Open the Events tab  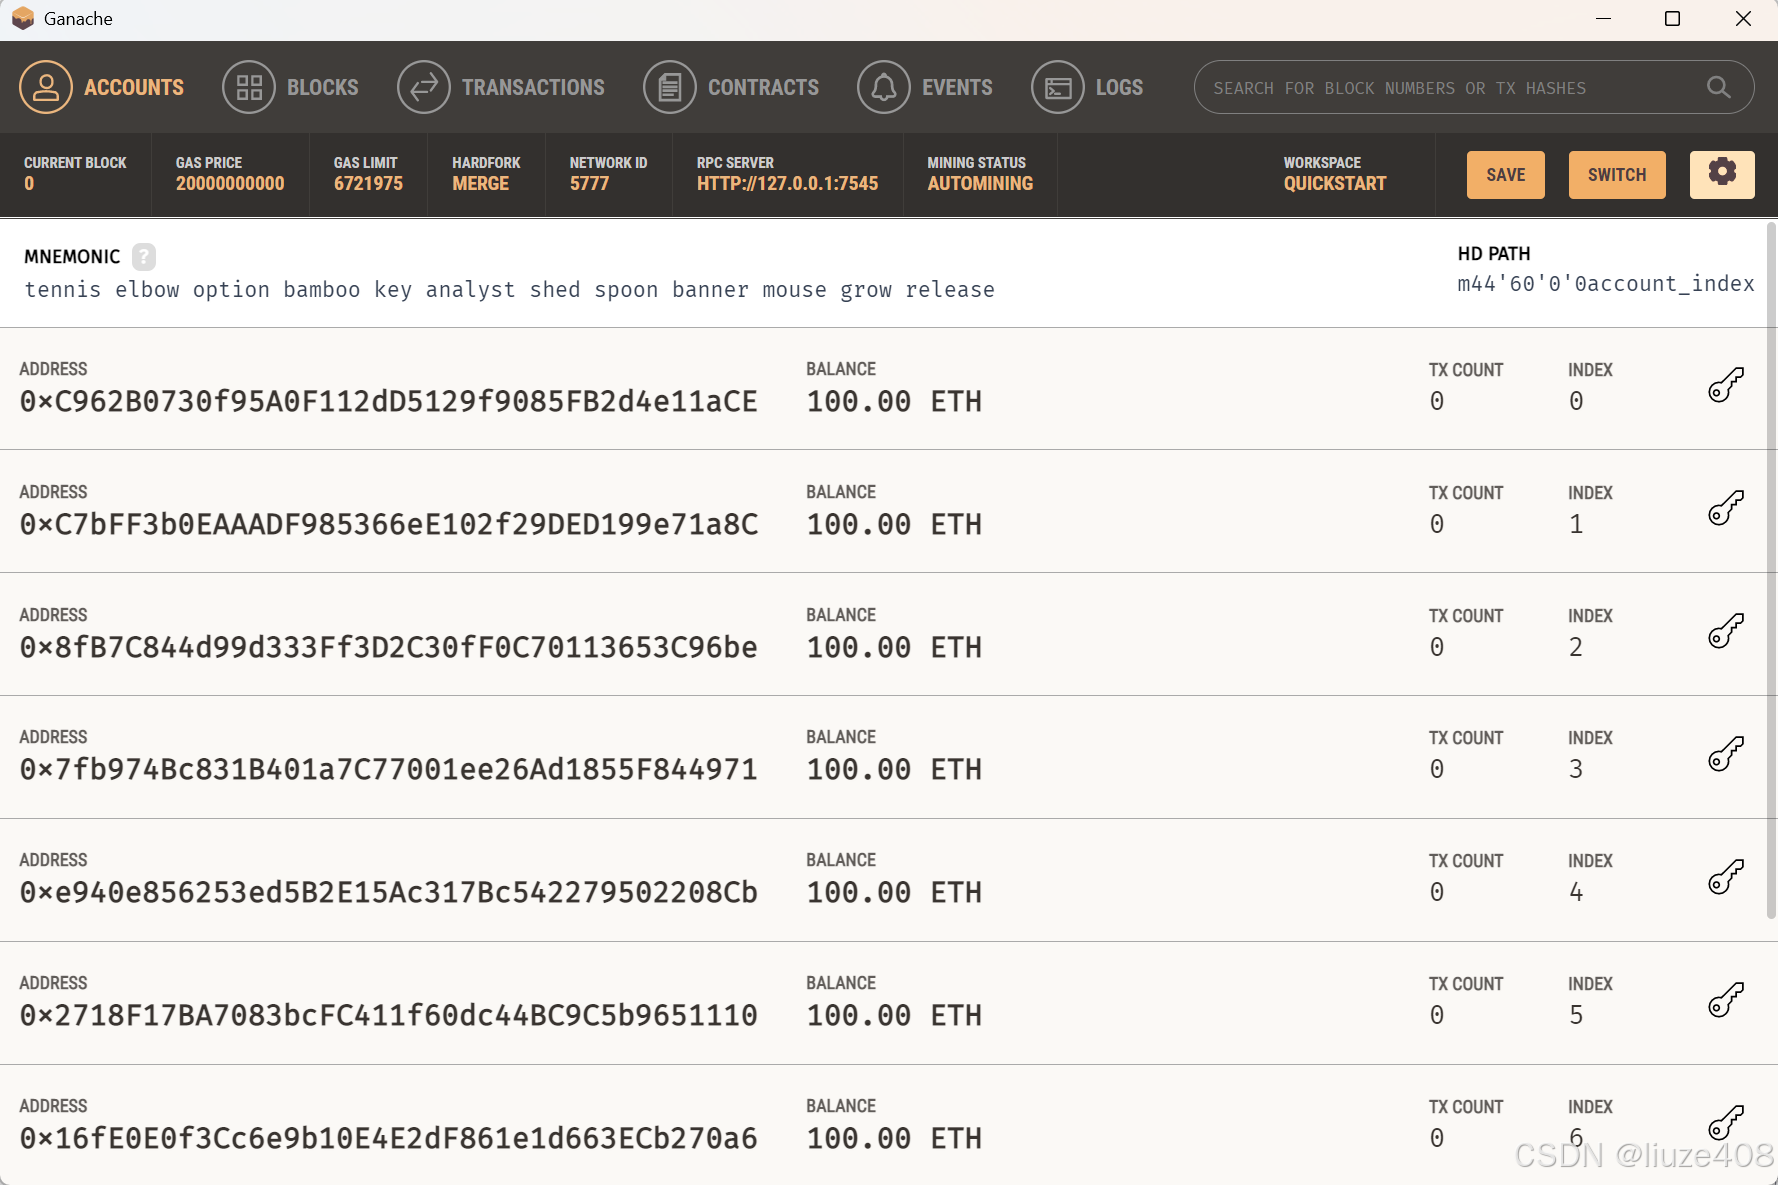pos(925,88)
